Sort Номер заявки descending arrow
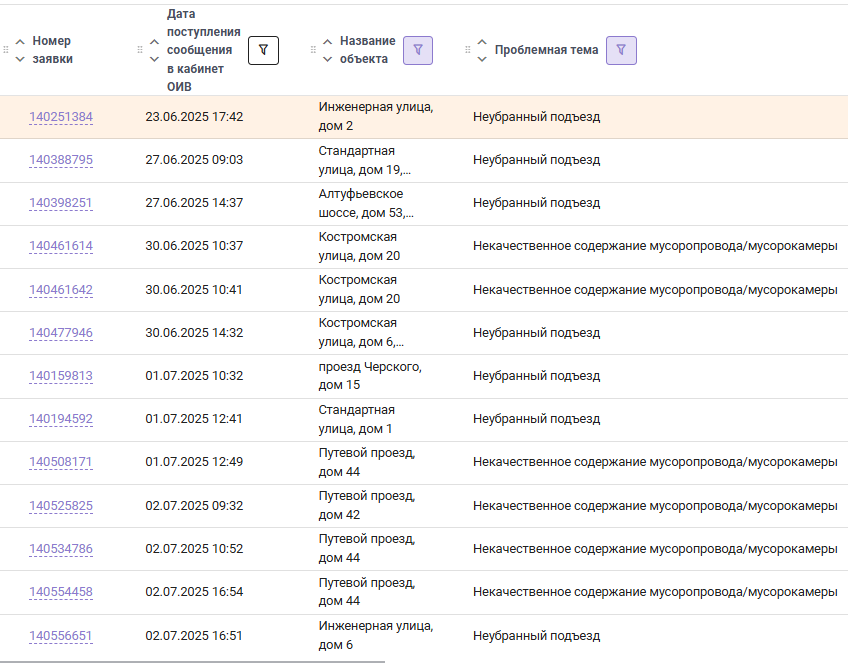The height and width of the screenshot is (670, 848). 20,59
